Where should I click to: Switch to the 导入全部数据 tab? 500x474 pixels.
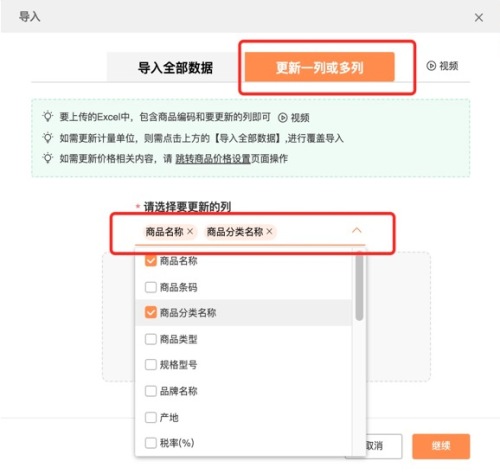(175, 68)
